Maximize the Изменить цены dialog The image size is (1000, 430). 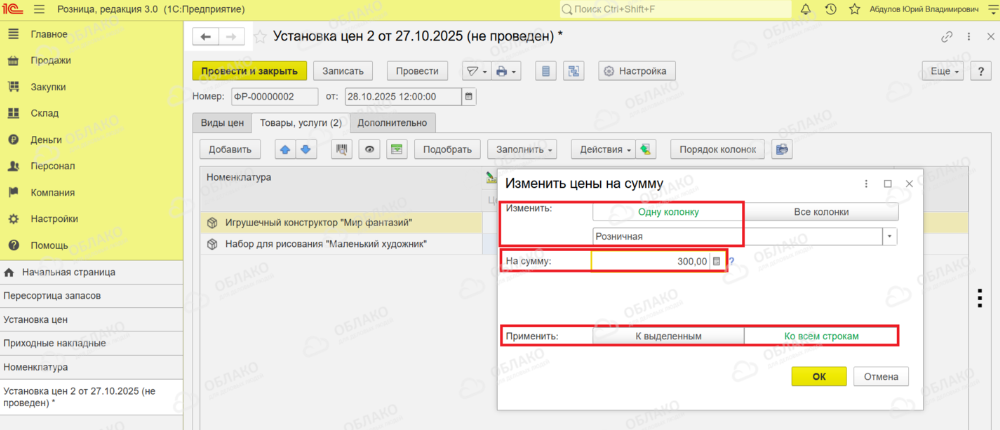tap(887, 184)
